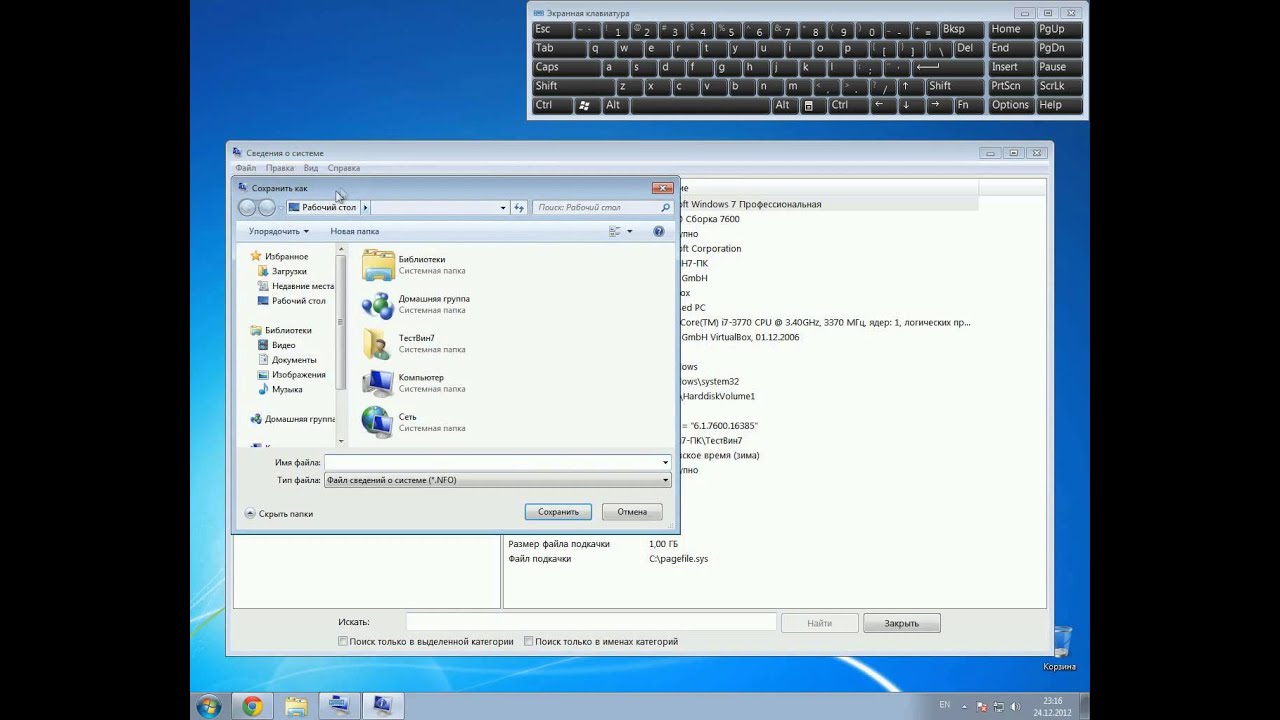The width and height of the screenshot is (1280, 720).
Task: Open the Справка menu in Сведения о системе
Action: [x=344, y=168]
